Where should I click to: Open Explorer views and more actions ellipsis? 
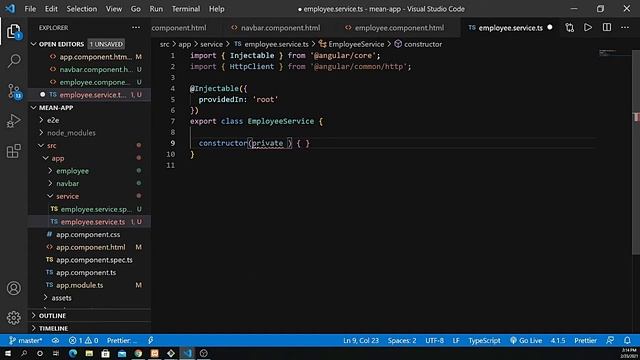coord(136,28)
